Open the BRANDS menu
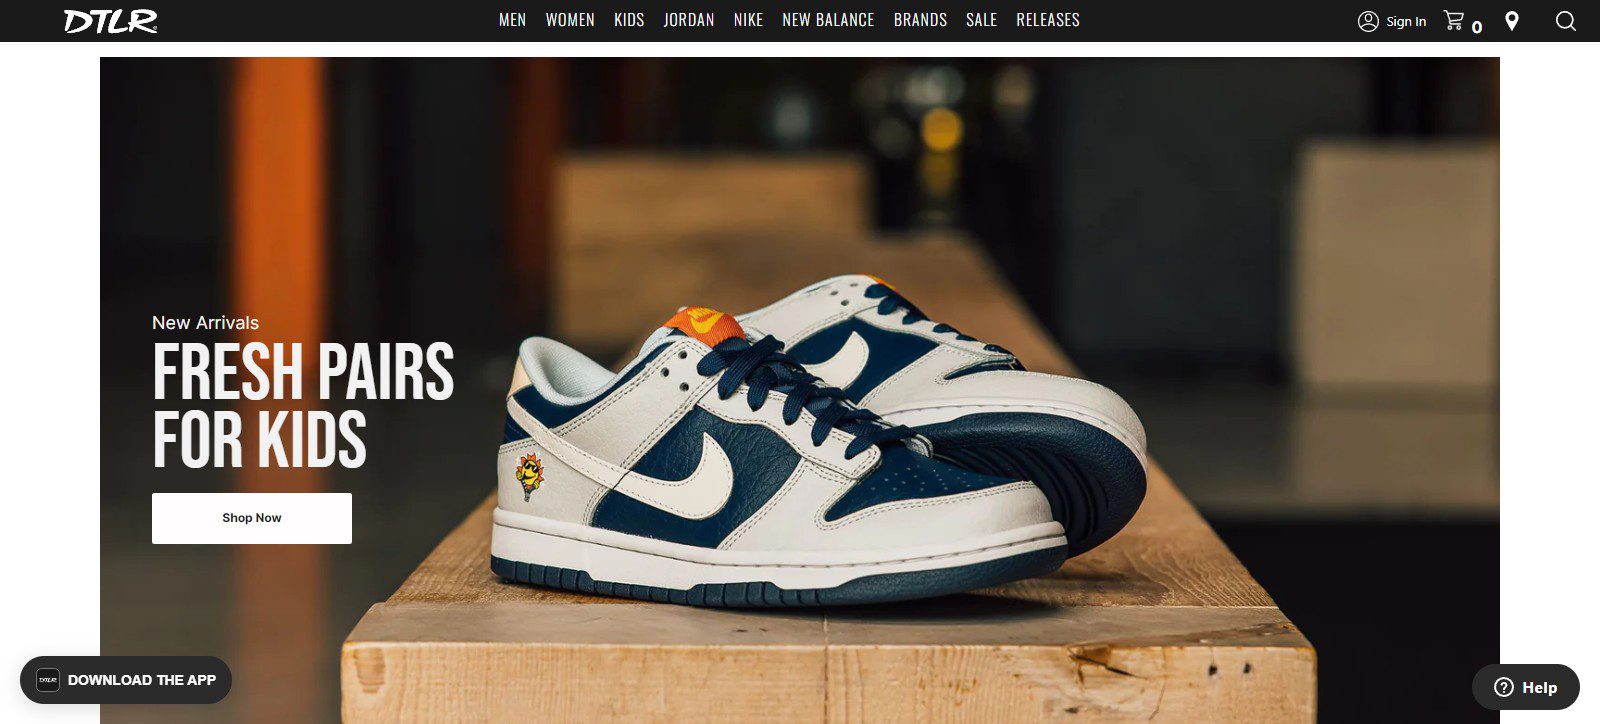Image resolution: width=1600 pixels, height=724 pixels. tap(920, 20)
